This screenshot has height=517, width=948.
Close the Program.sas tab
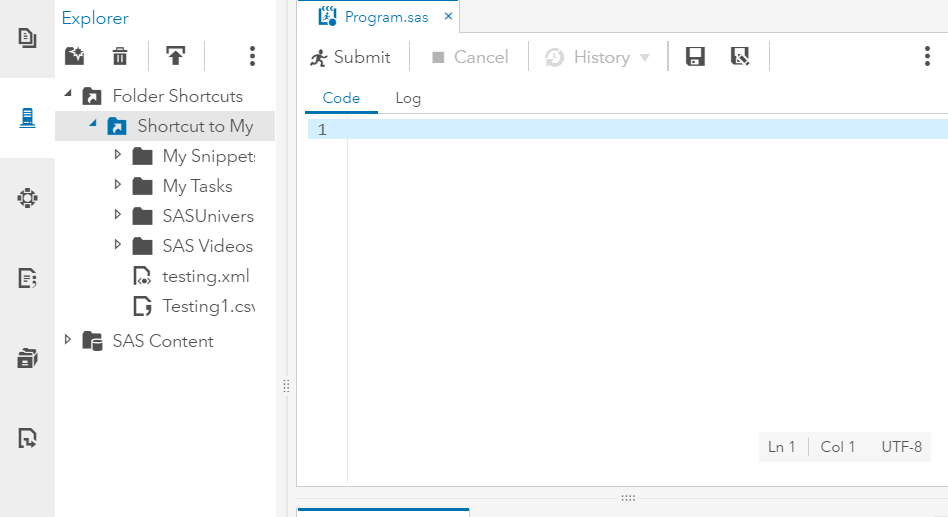(448, 16)
